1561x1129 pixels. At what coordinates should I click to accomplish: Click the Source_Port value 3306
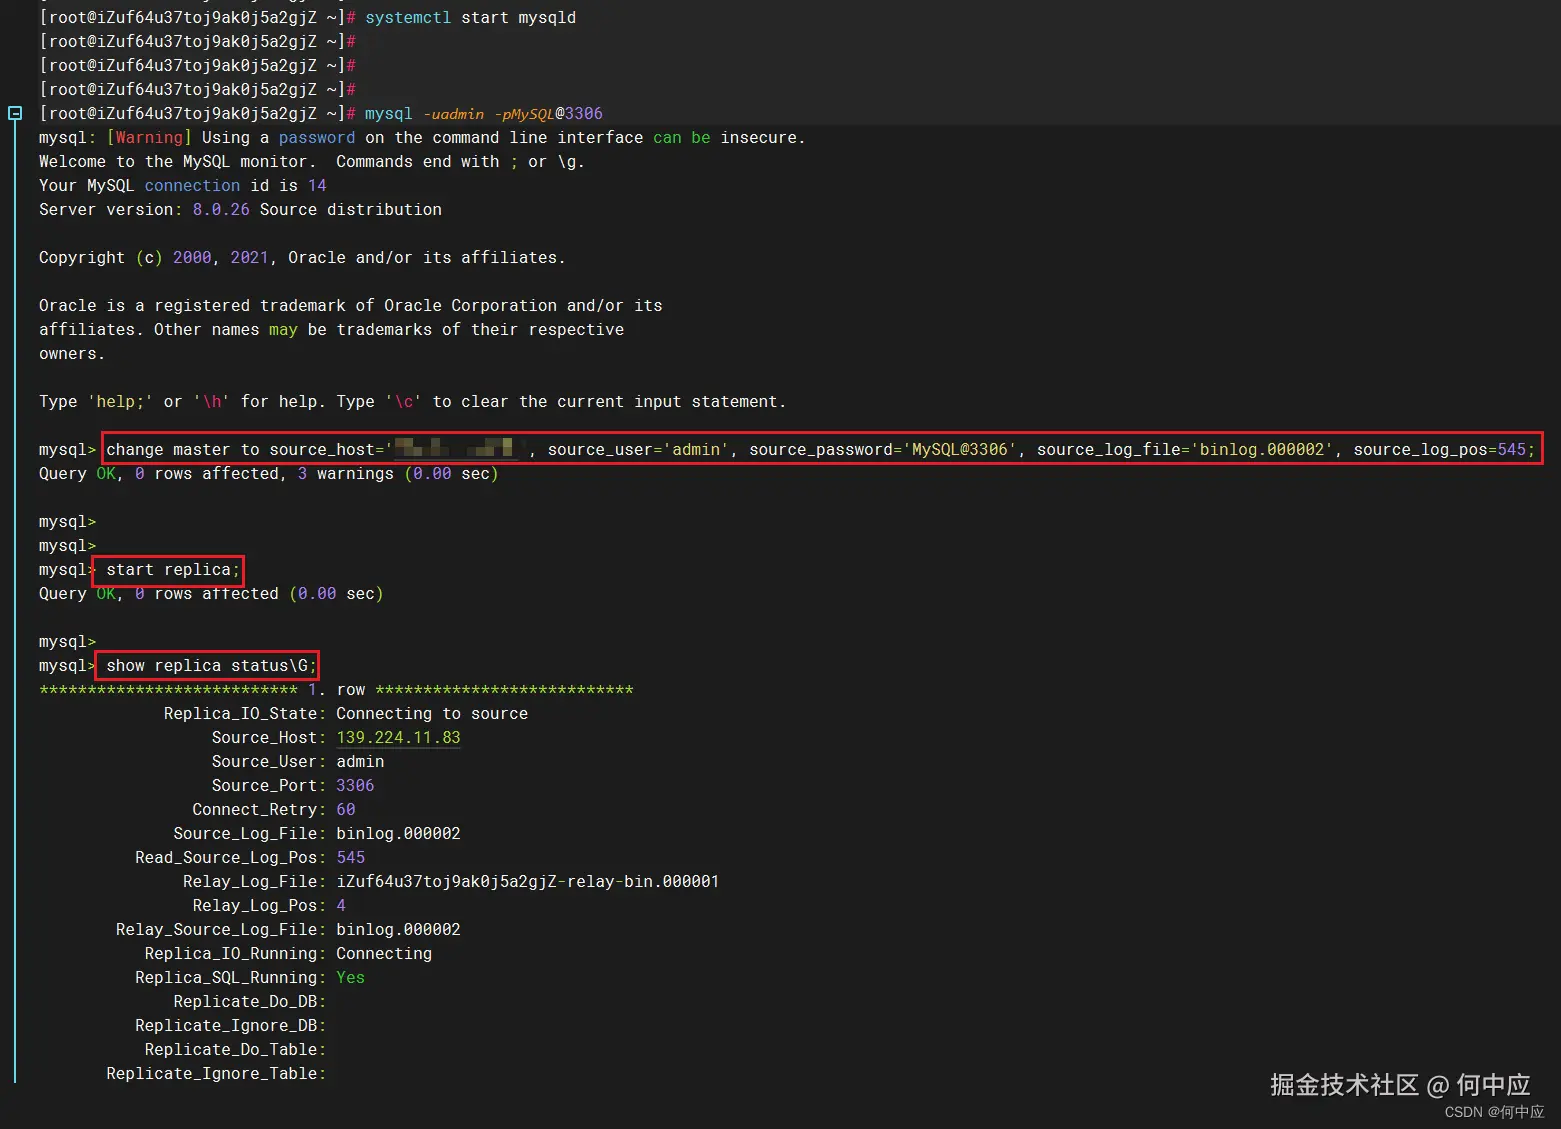355,786
